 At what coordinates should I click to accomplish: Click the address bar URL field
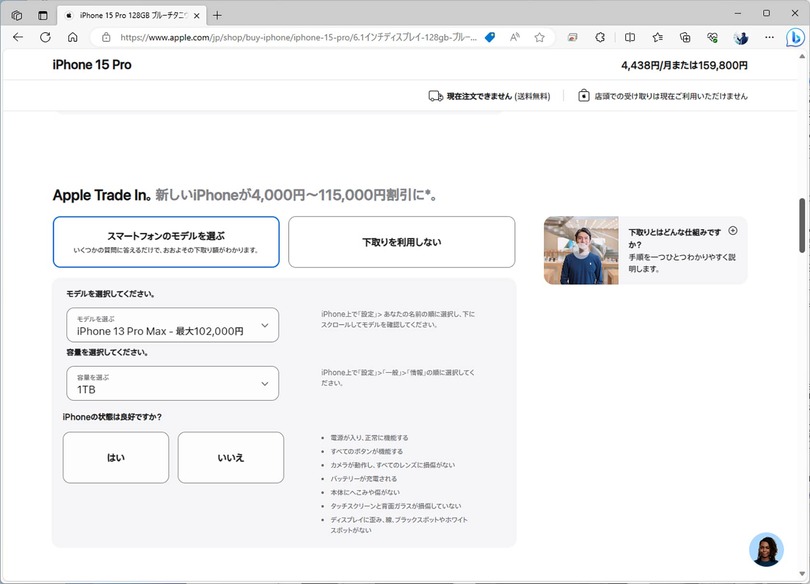pyautogui.click(x=298, y=37)
